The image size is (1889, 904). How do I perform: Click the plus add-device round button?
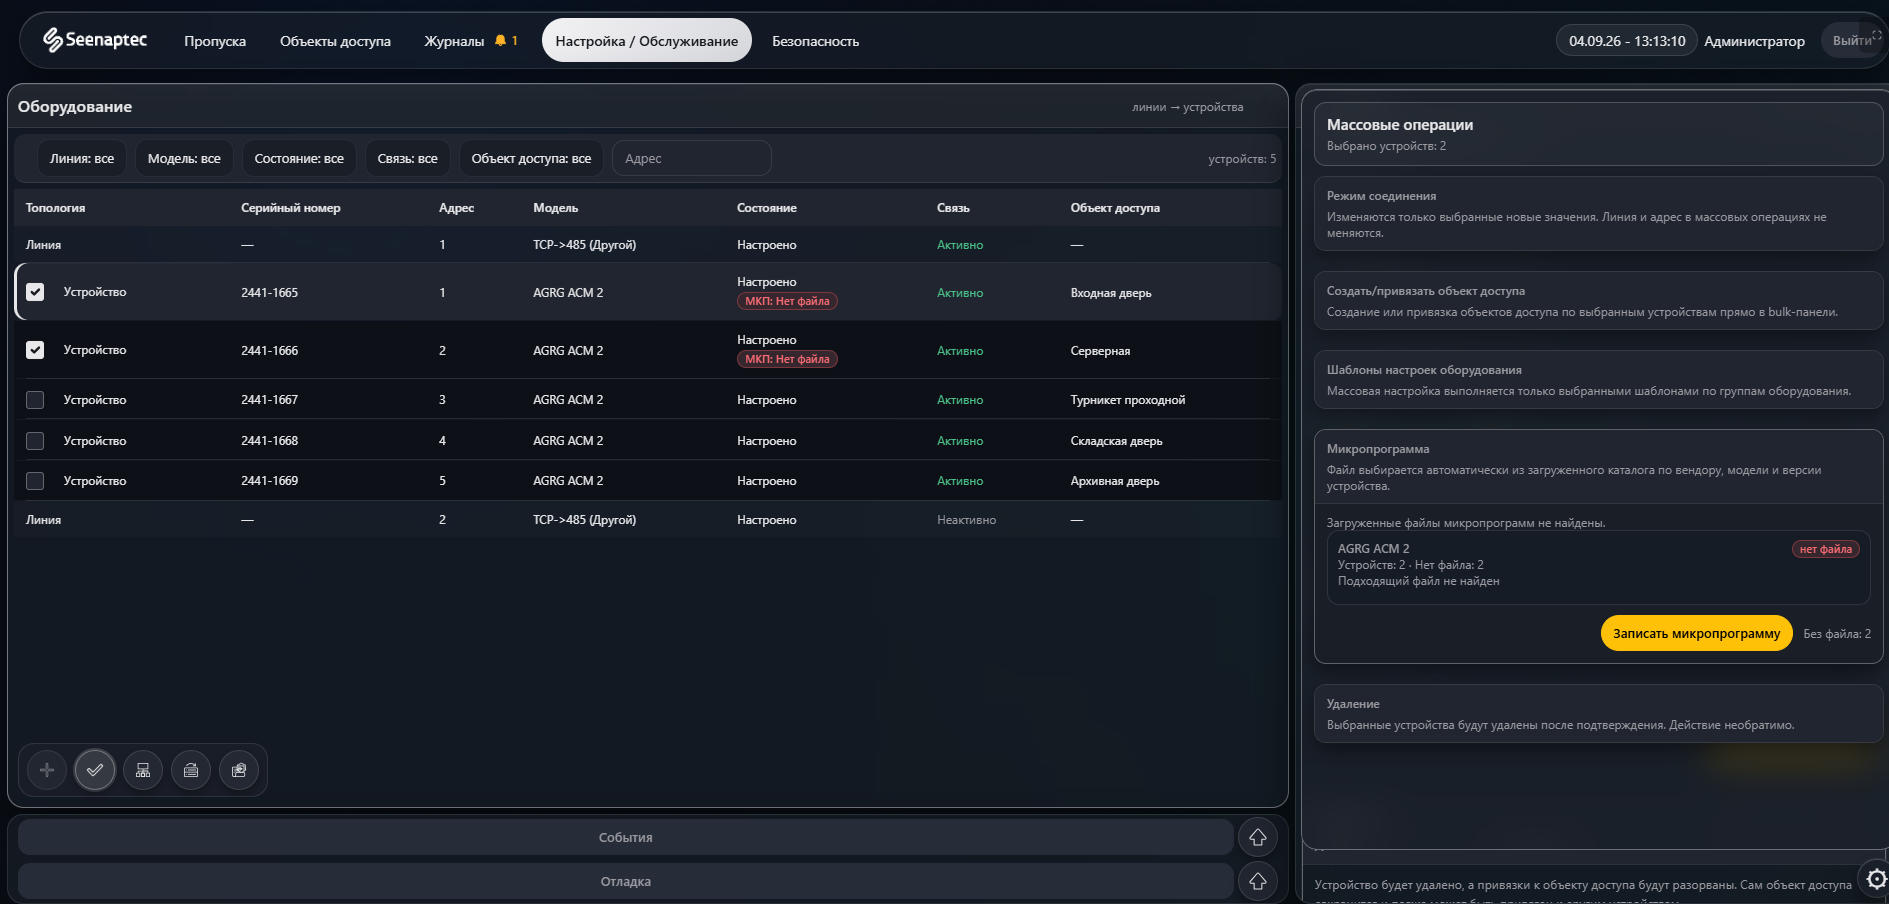click(47, 770)
